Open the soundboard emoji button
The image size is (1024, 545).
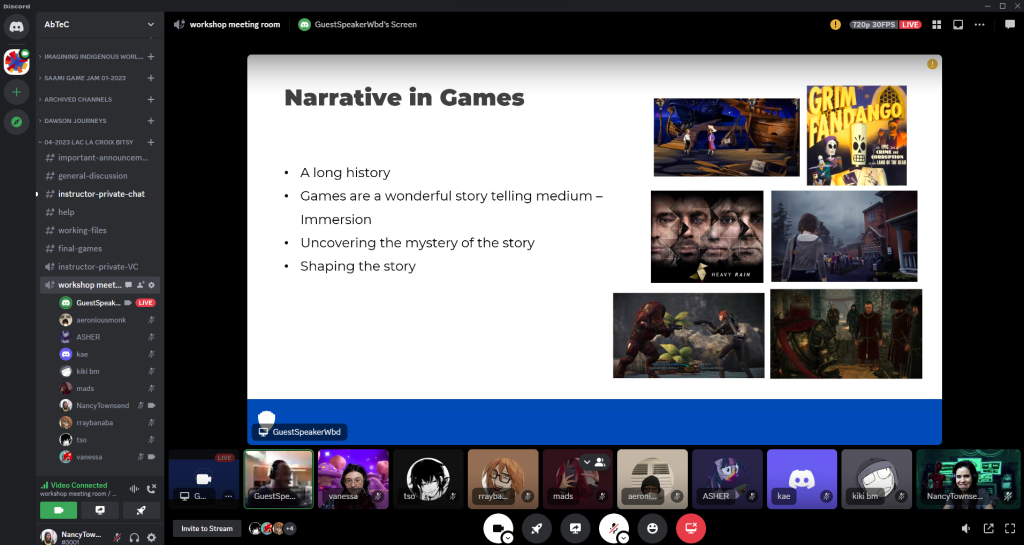pyautogui.click(x=652, y=528)
